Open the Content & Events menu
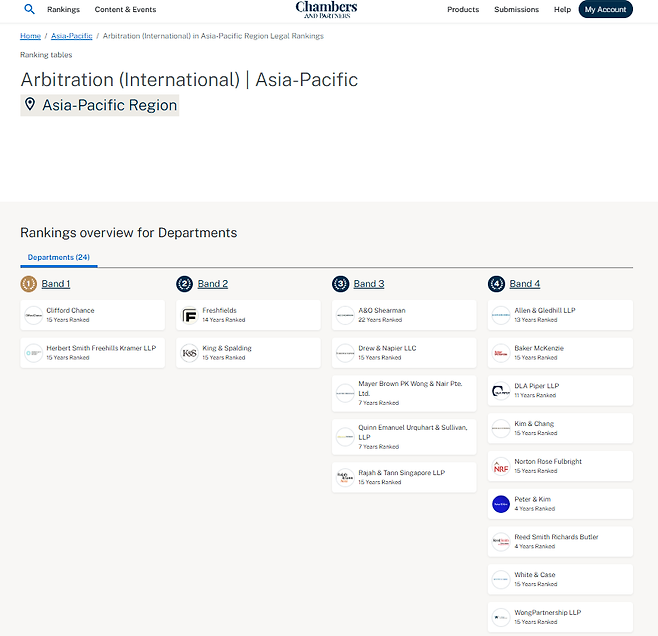 (125, 10)
